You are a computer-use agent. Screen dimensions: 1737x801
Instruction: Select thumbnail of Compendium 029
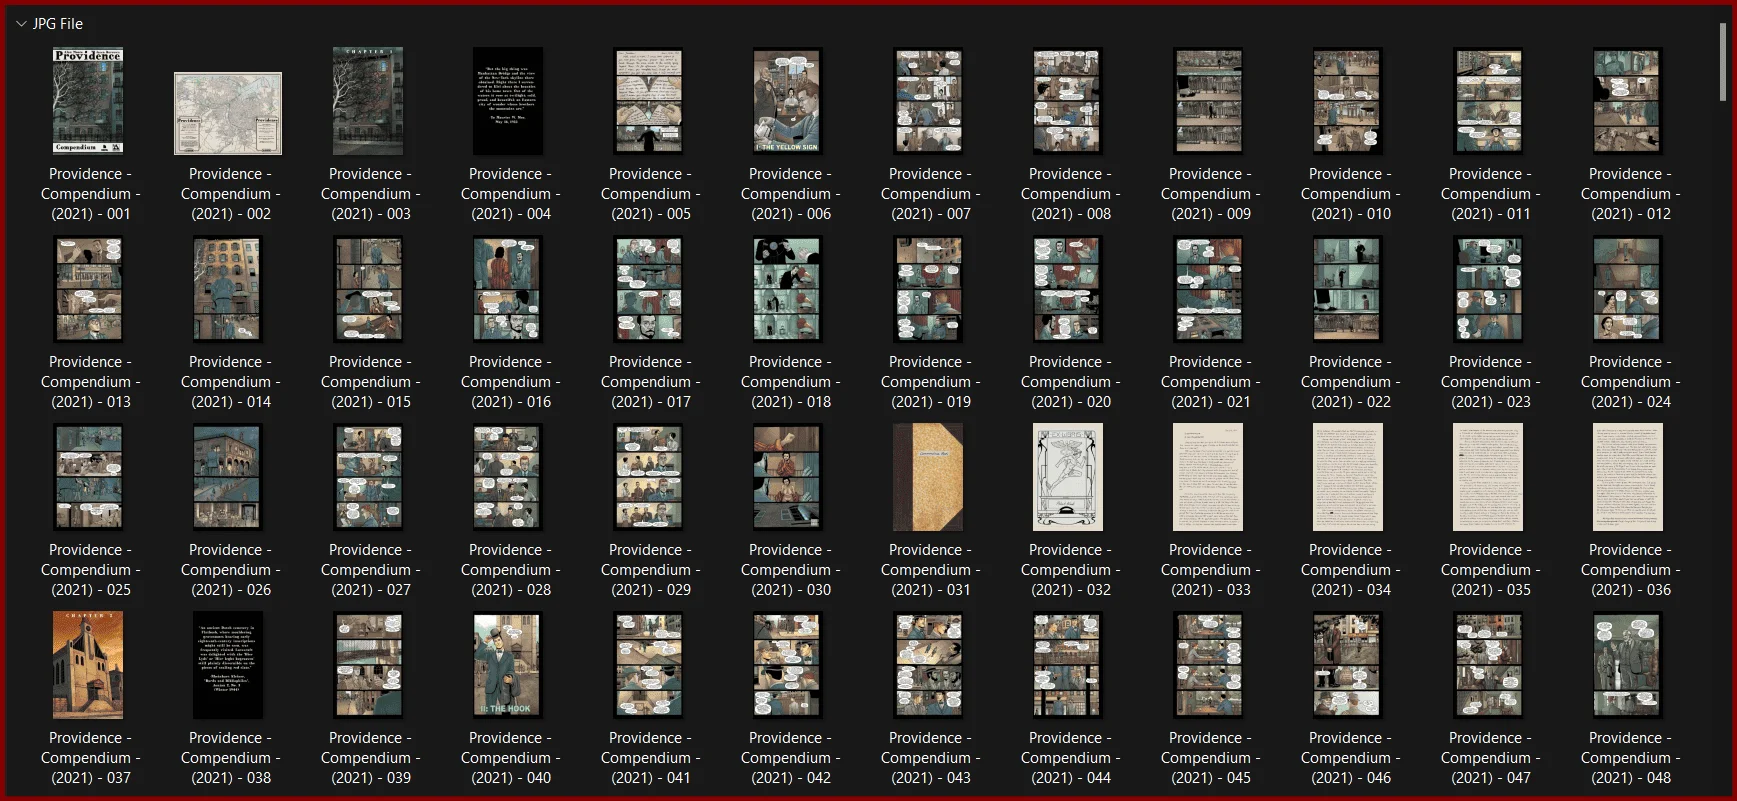tap(648, 477)
